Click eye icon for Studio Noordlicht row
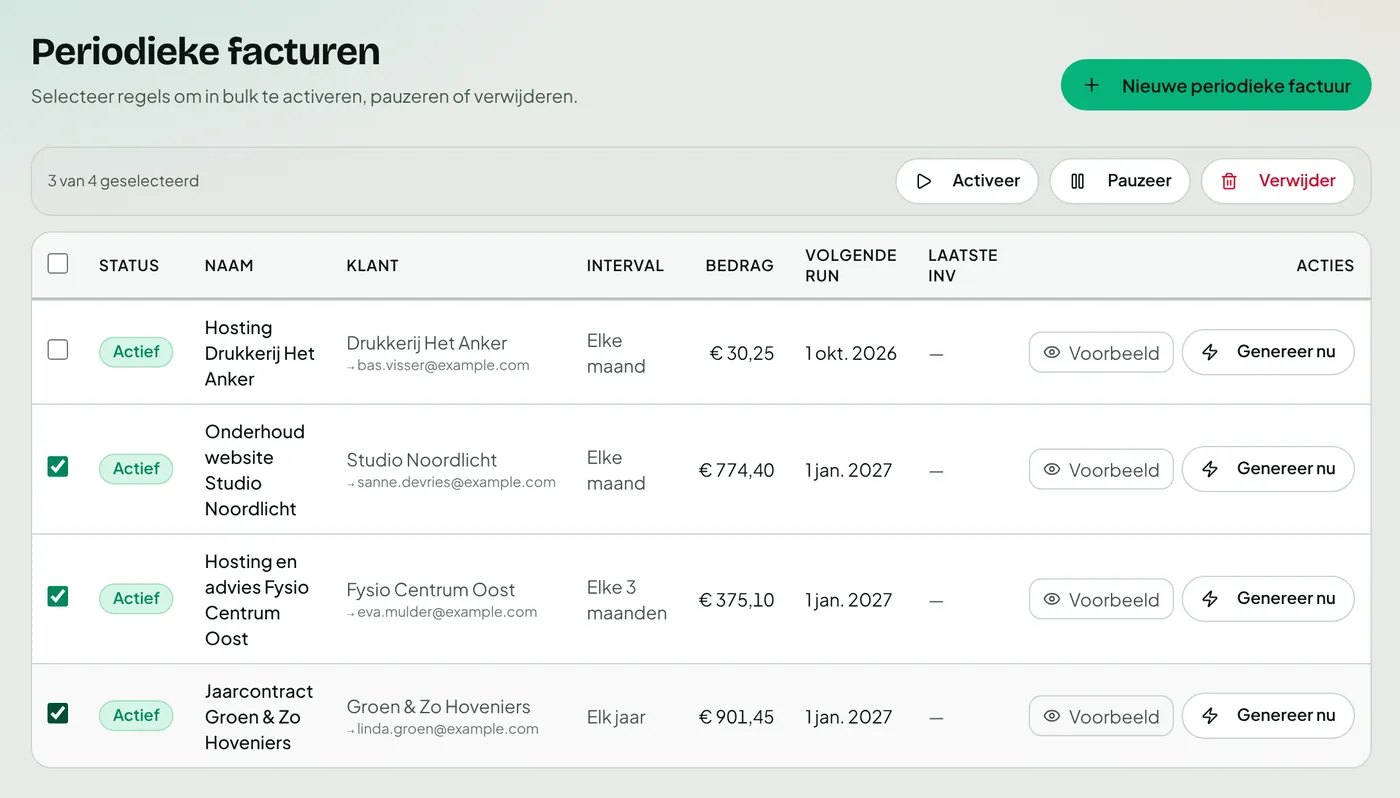Screen dimensions: 1400x798 click(x=1052, y=470)
